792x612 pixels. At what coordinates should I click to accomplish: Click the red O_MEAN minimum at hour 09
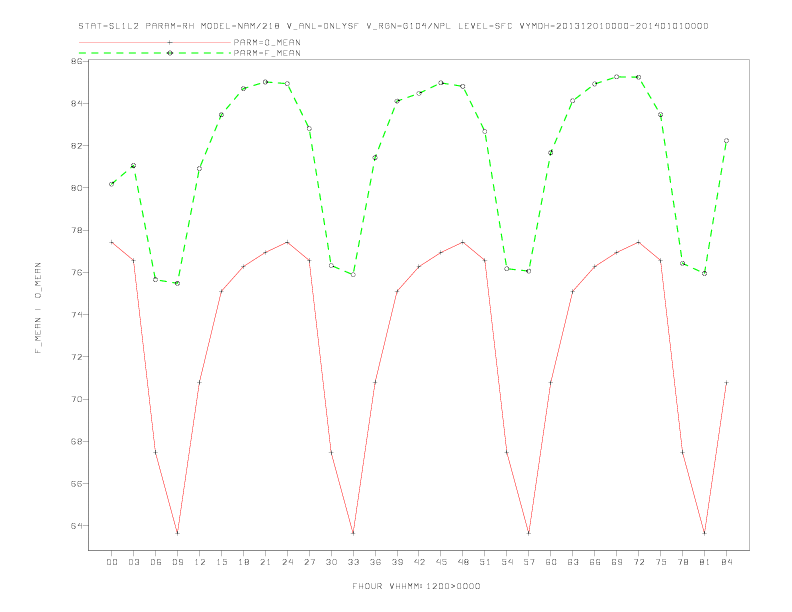pos(177,533)
